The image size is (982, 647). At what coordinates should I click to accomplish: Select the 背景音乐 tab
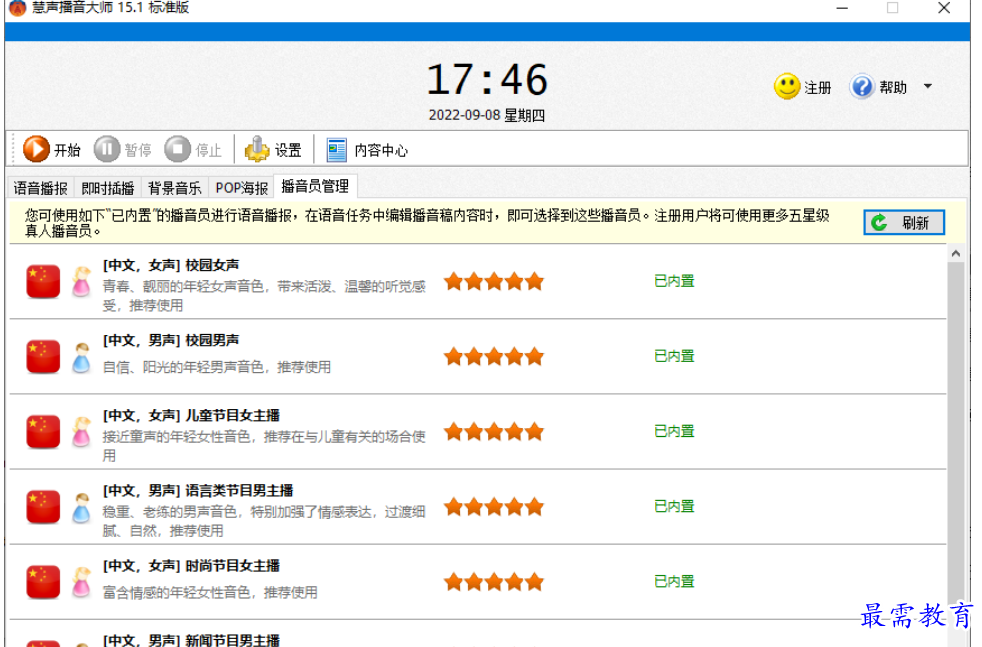[x=175, y=188]
